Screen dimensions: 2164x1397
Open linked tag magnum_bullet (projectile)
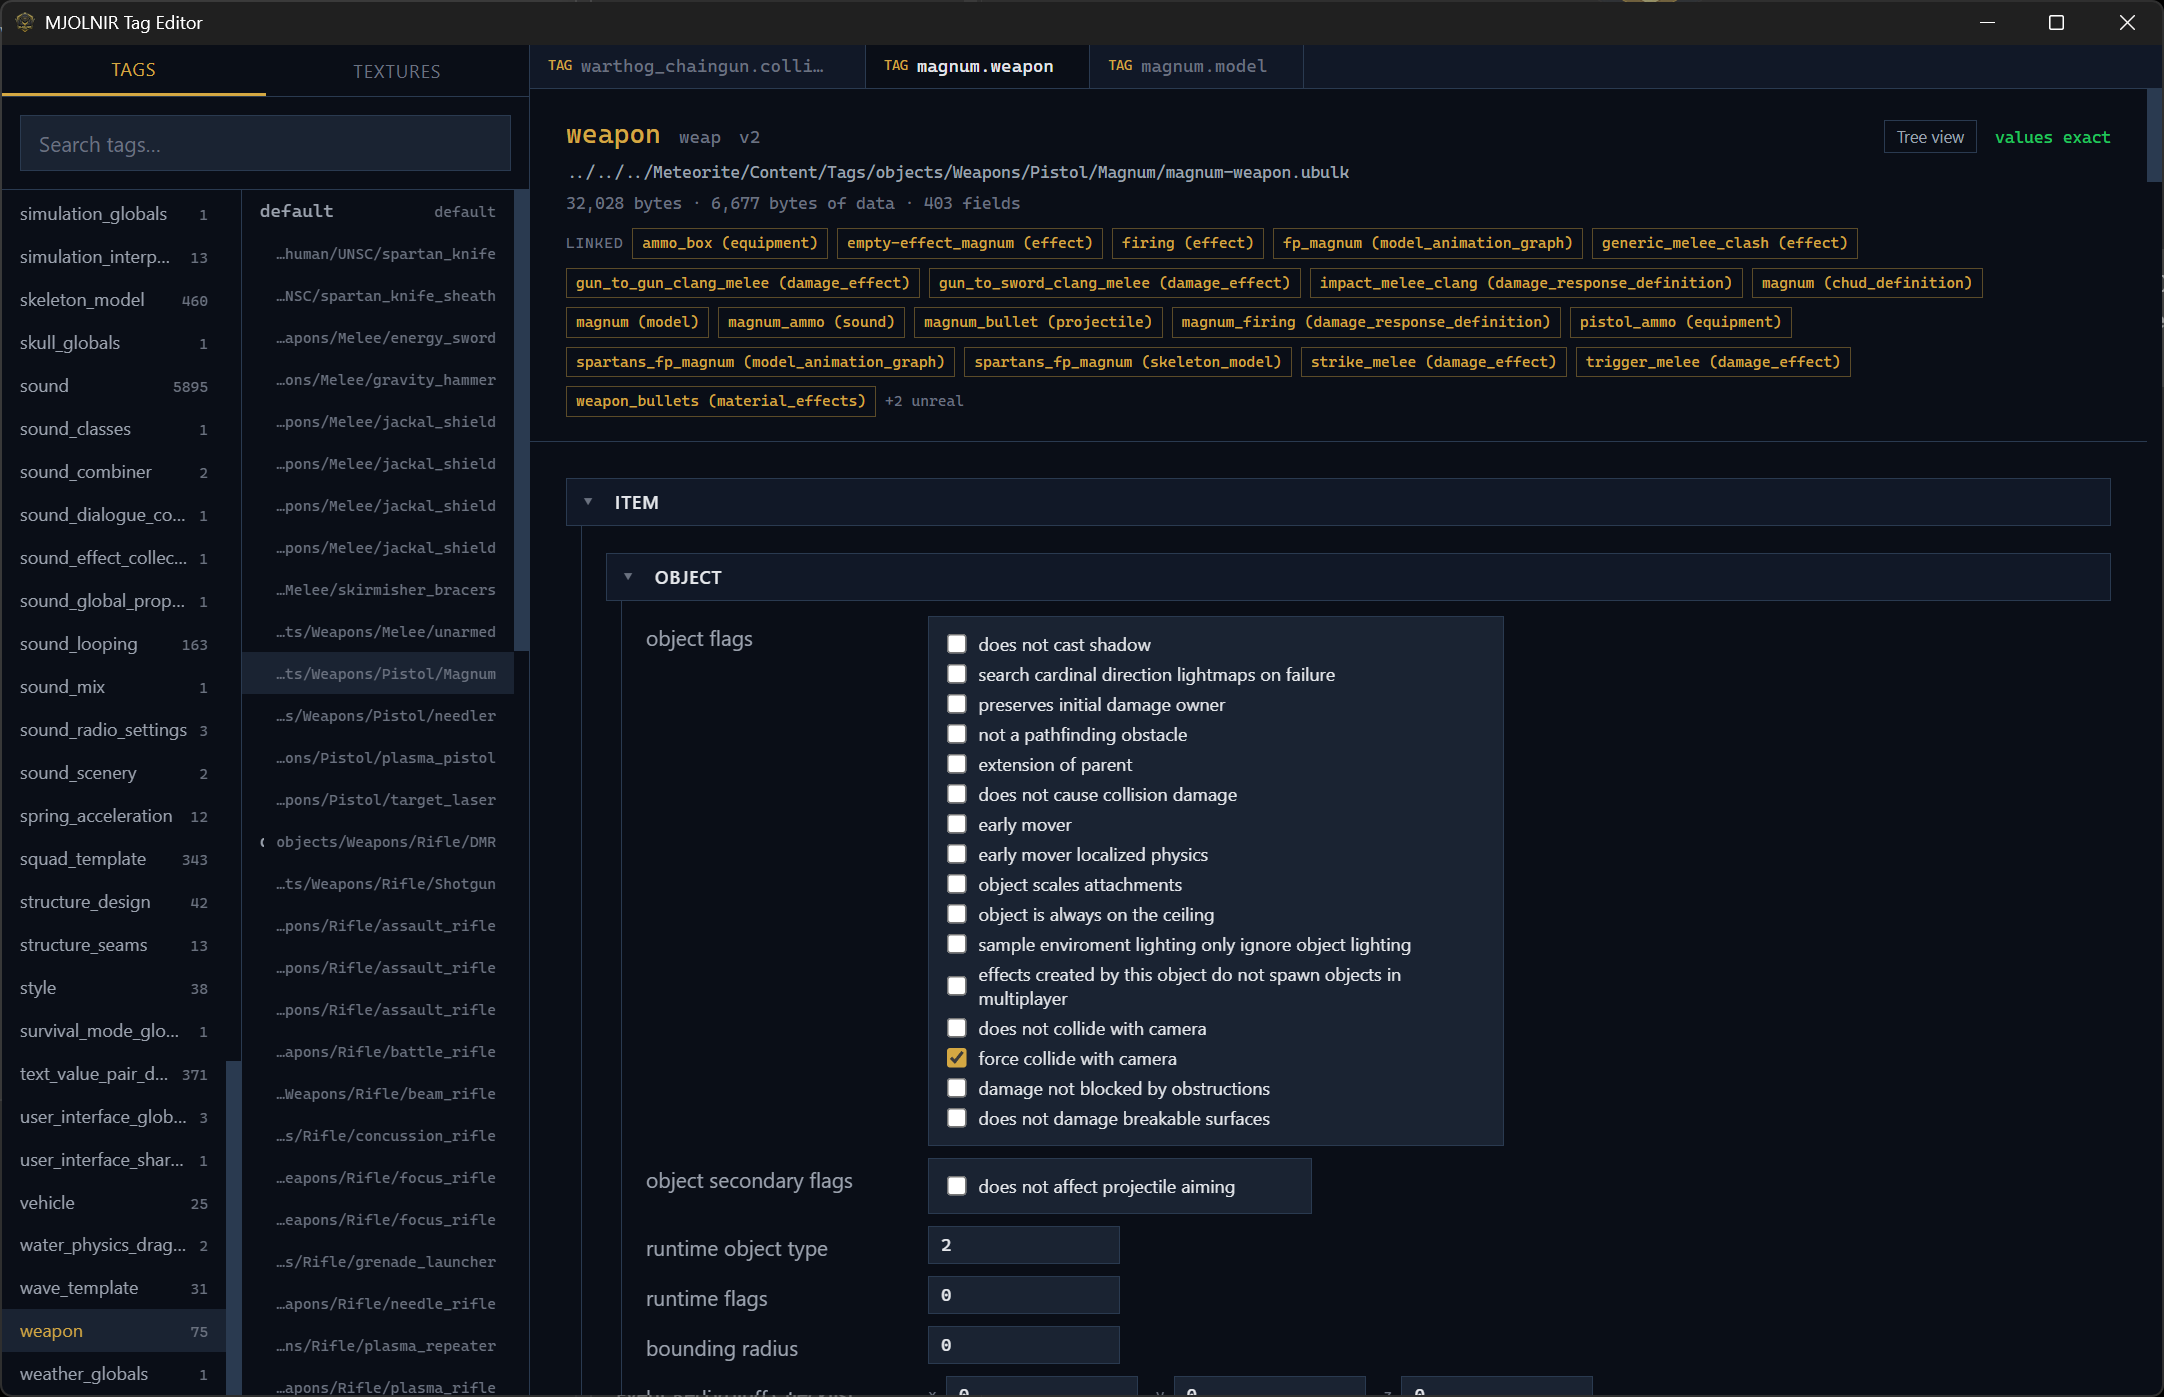click(1038, 322)
